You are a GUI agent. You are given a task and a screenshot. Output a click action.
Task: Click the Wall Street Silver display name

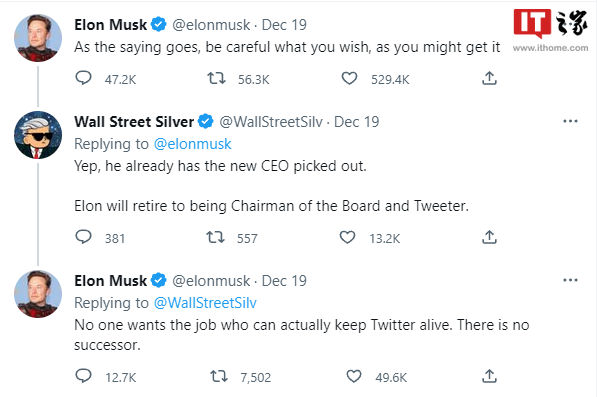(x=134, y=122)
